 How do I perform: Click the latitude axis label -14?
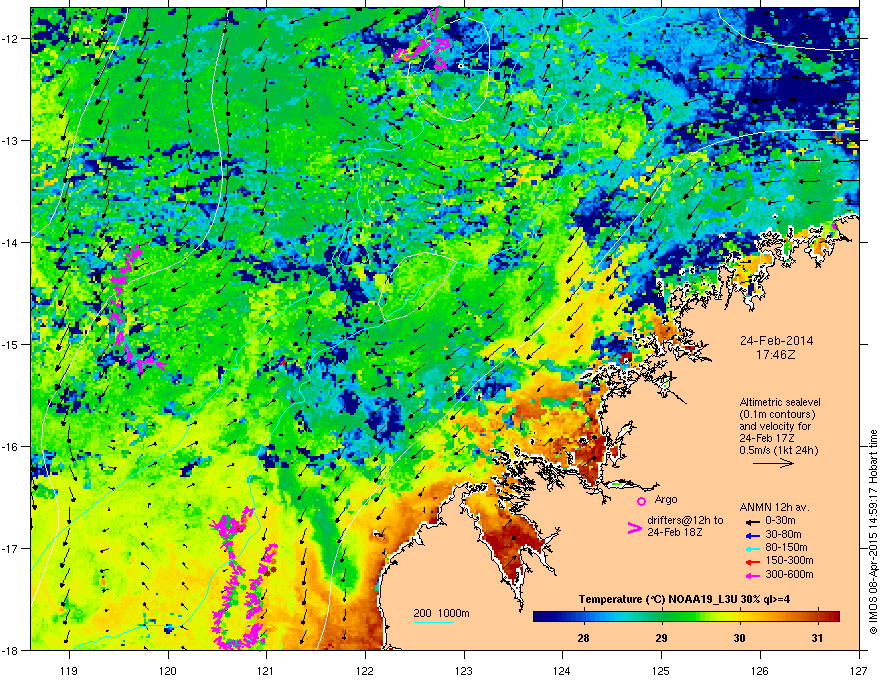pyautogui.click(x=10, y=242)
